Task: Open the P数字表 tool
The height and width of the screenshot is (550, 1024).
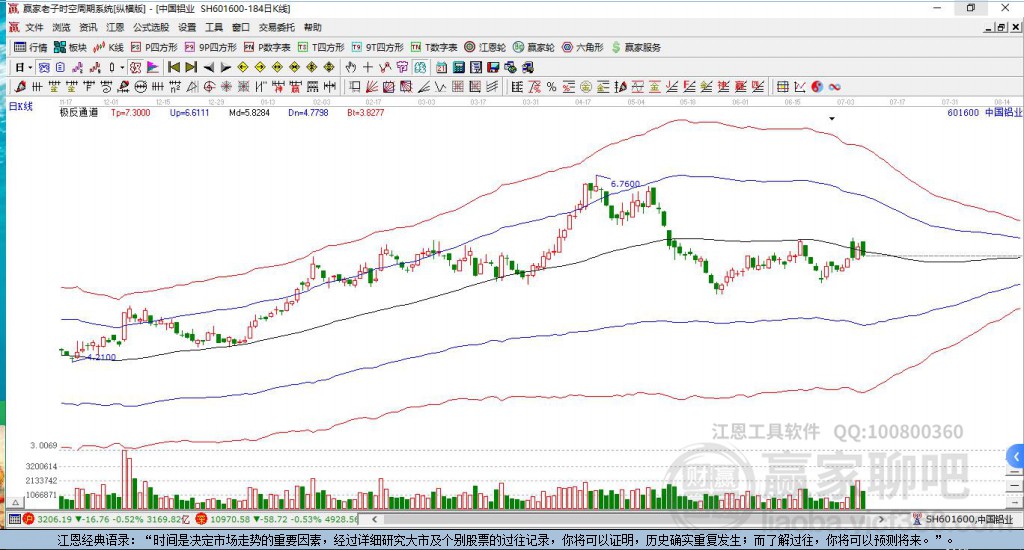Action: click(267, 48)
